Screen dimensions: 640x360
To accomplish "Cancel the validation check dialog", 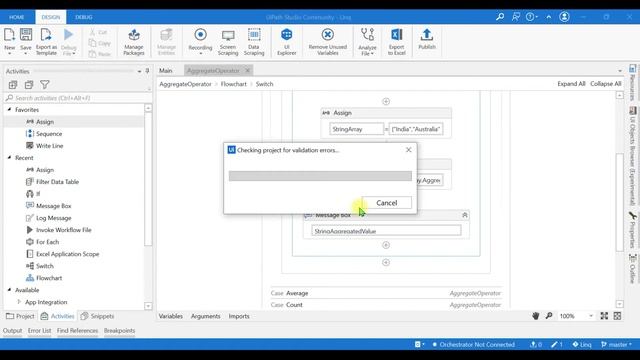I will [387, 202].
